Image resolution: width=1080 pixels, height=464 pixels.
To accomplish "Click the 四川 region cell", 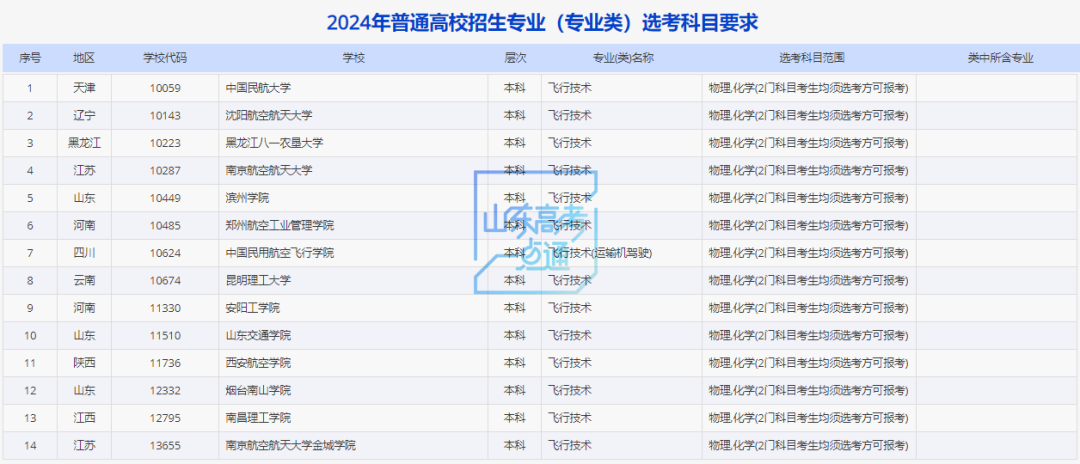I will click(x=84, y=253).
